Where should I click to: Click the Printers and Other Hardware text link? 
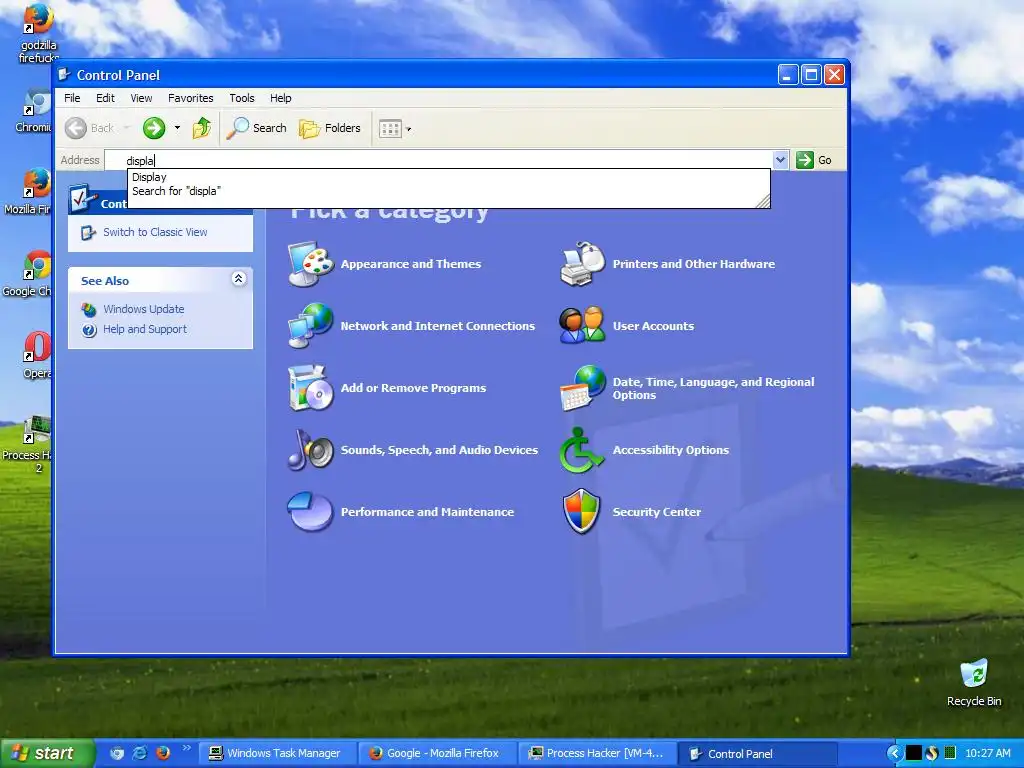click(694, 264)
